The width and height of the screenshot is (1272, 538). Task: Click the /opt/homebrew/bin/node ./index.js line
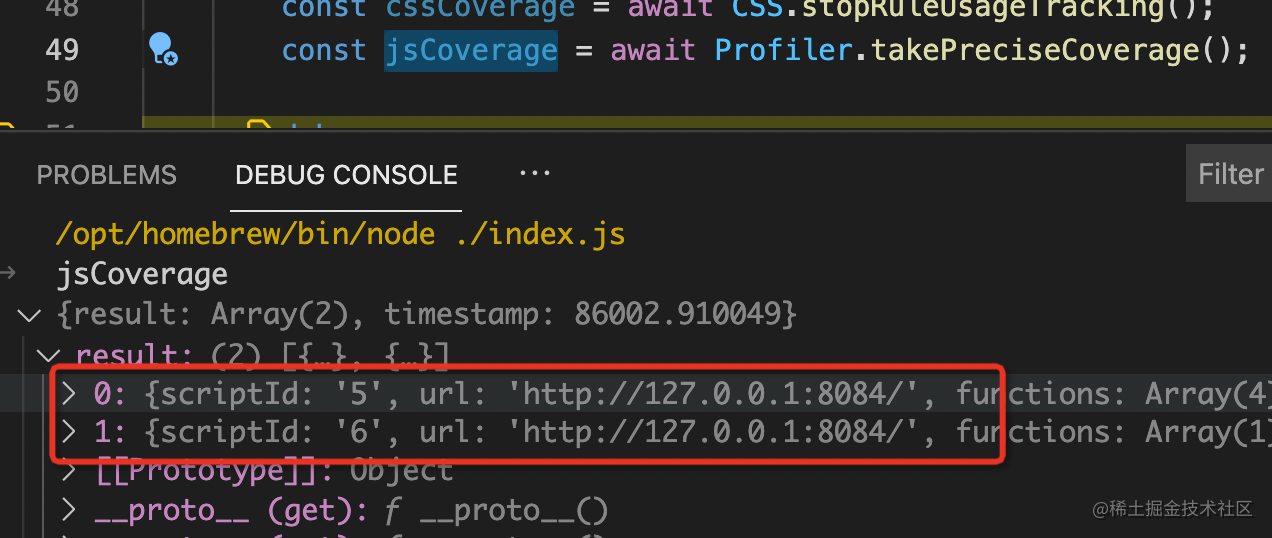pos(340,234)
